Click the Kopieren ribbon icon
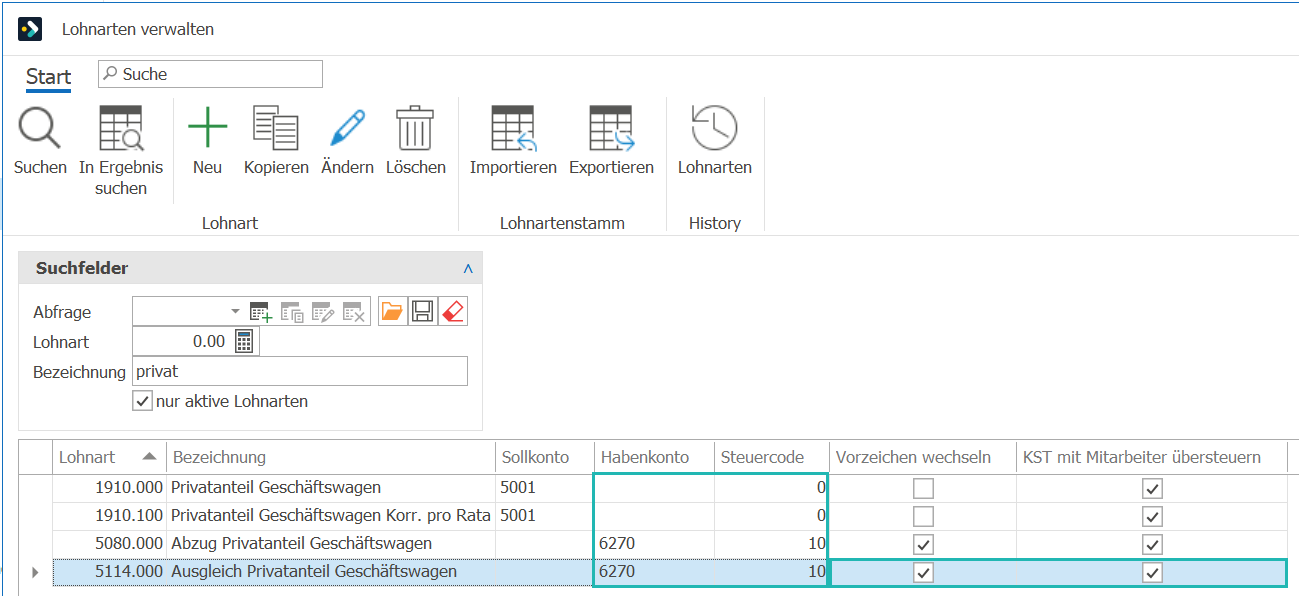This screenshot has width=1299, height=596. tap(276, 129)
